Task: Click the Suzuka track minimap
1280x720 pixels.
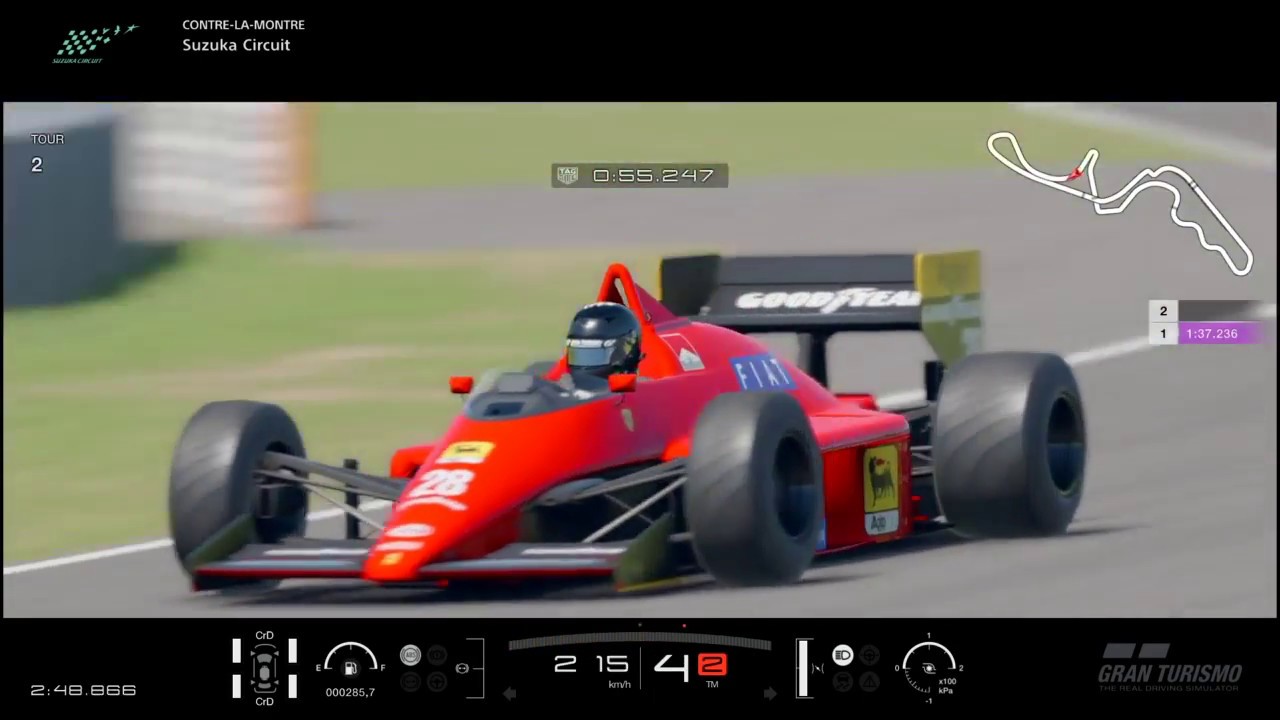Action: tap(1119, 202)
